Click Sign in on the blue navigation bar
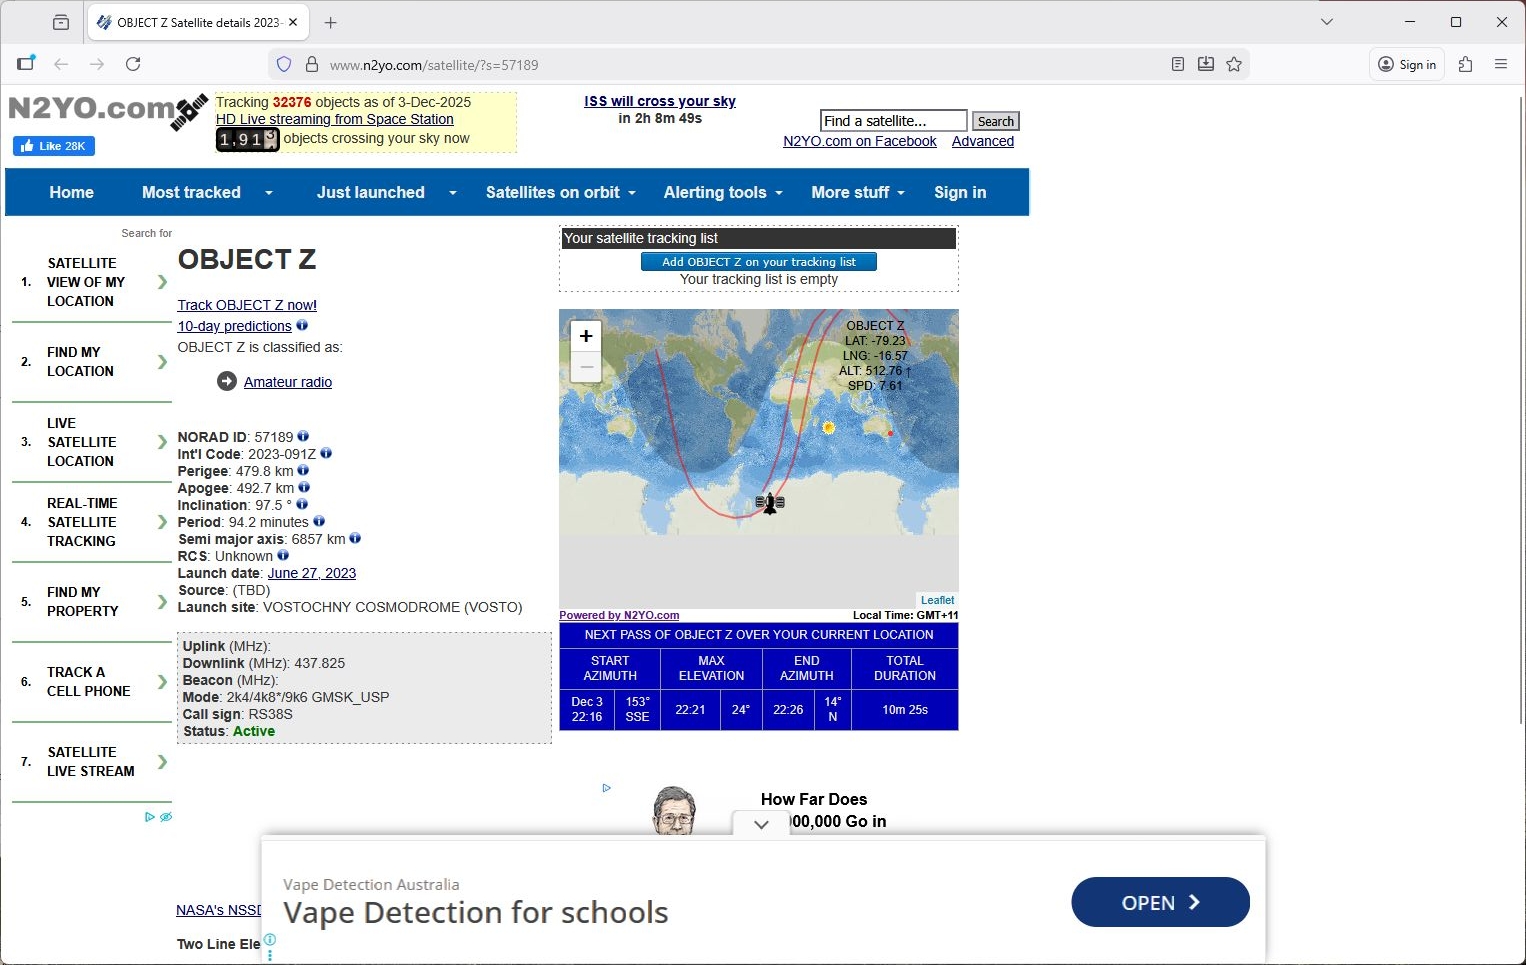The width and height of the screenshot is (1526, 965). (960, 192)
